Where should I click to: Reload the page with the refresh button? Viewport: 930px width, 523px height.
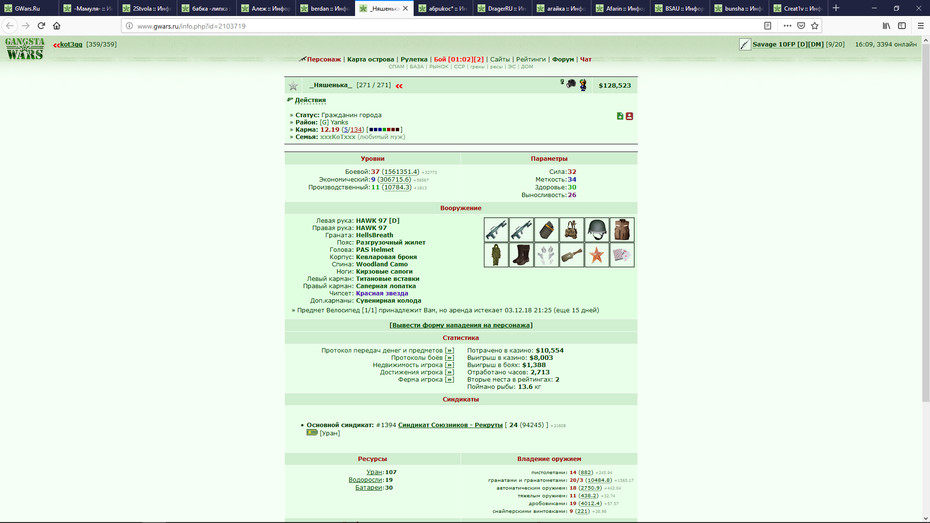tap(41, 25)
